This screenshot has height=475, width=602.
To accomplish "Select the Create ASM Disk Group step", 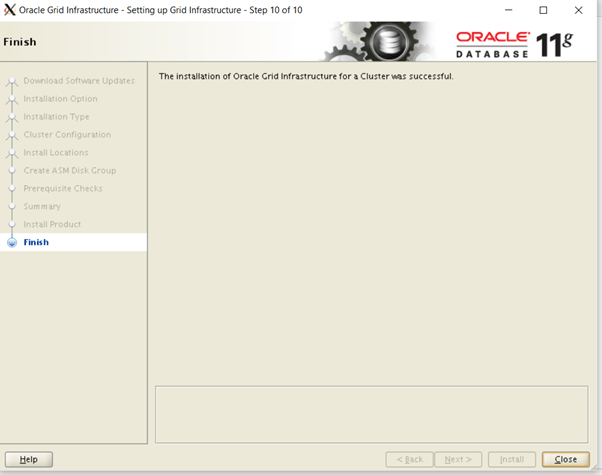I will click(68, 170).
